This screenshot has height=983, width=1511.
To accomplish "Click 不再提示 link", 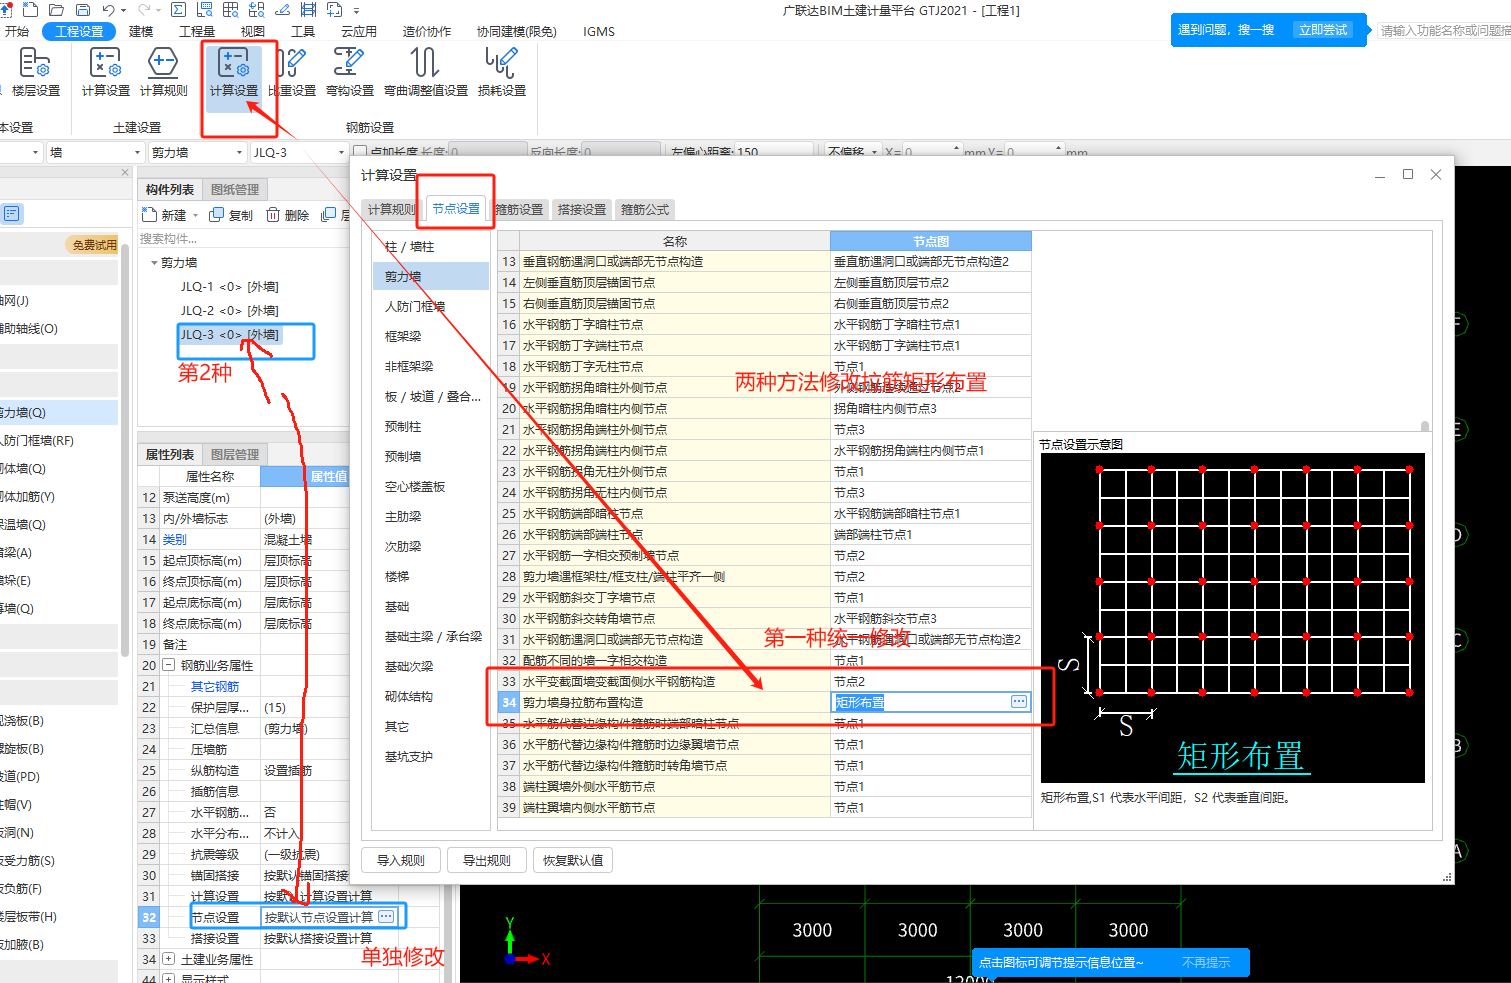I will [x=1206, y=962].
